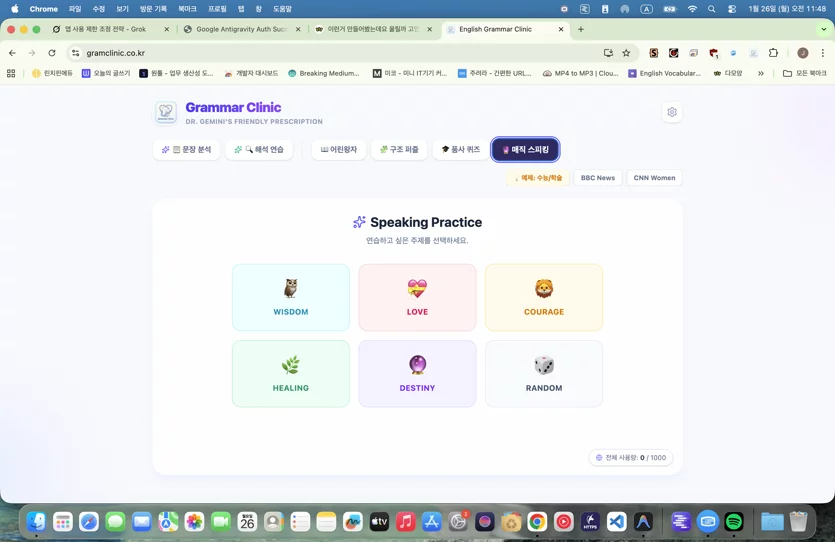The image size is (835, 542).
Task: Load the BBC News example
Action: [597, 178]
